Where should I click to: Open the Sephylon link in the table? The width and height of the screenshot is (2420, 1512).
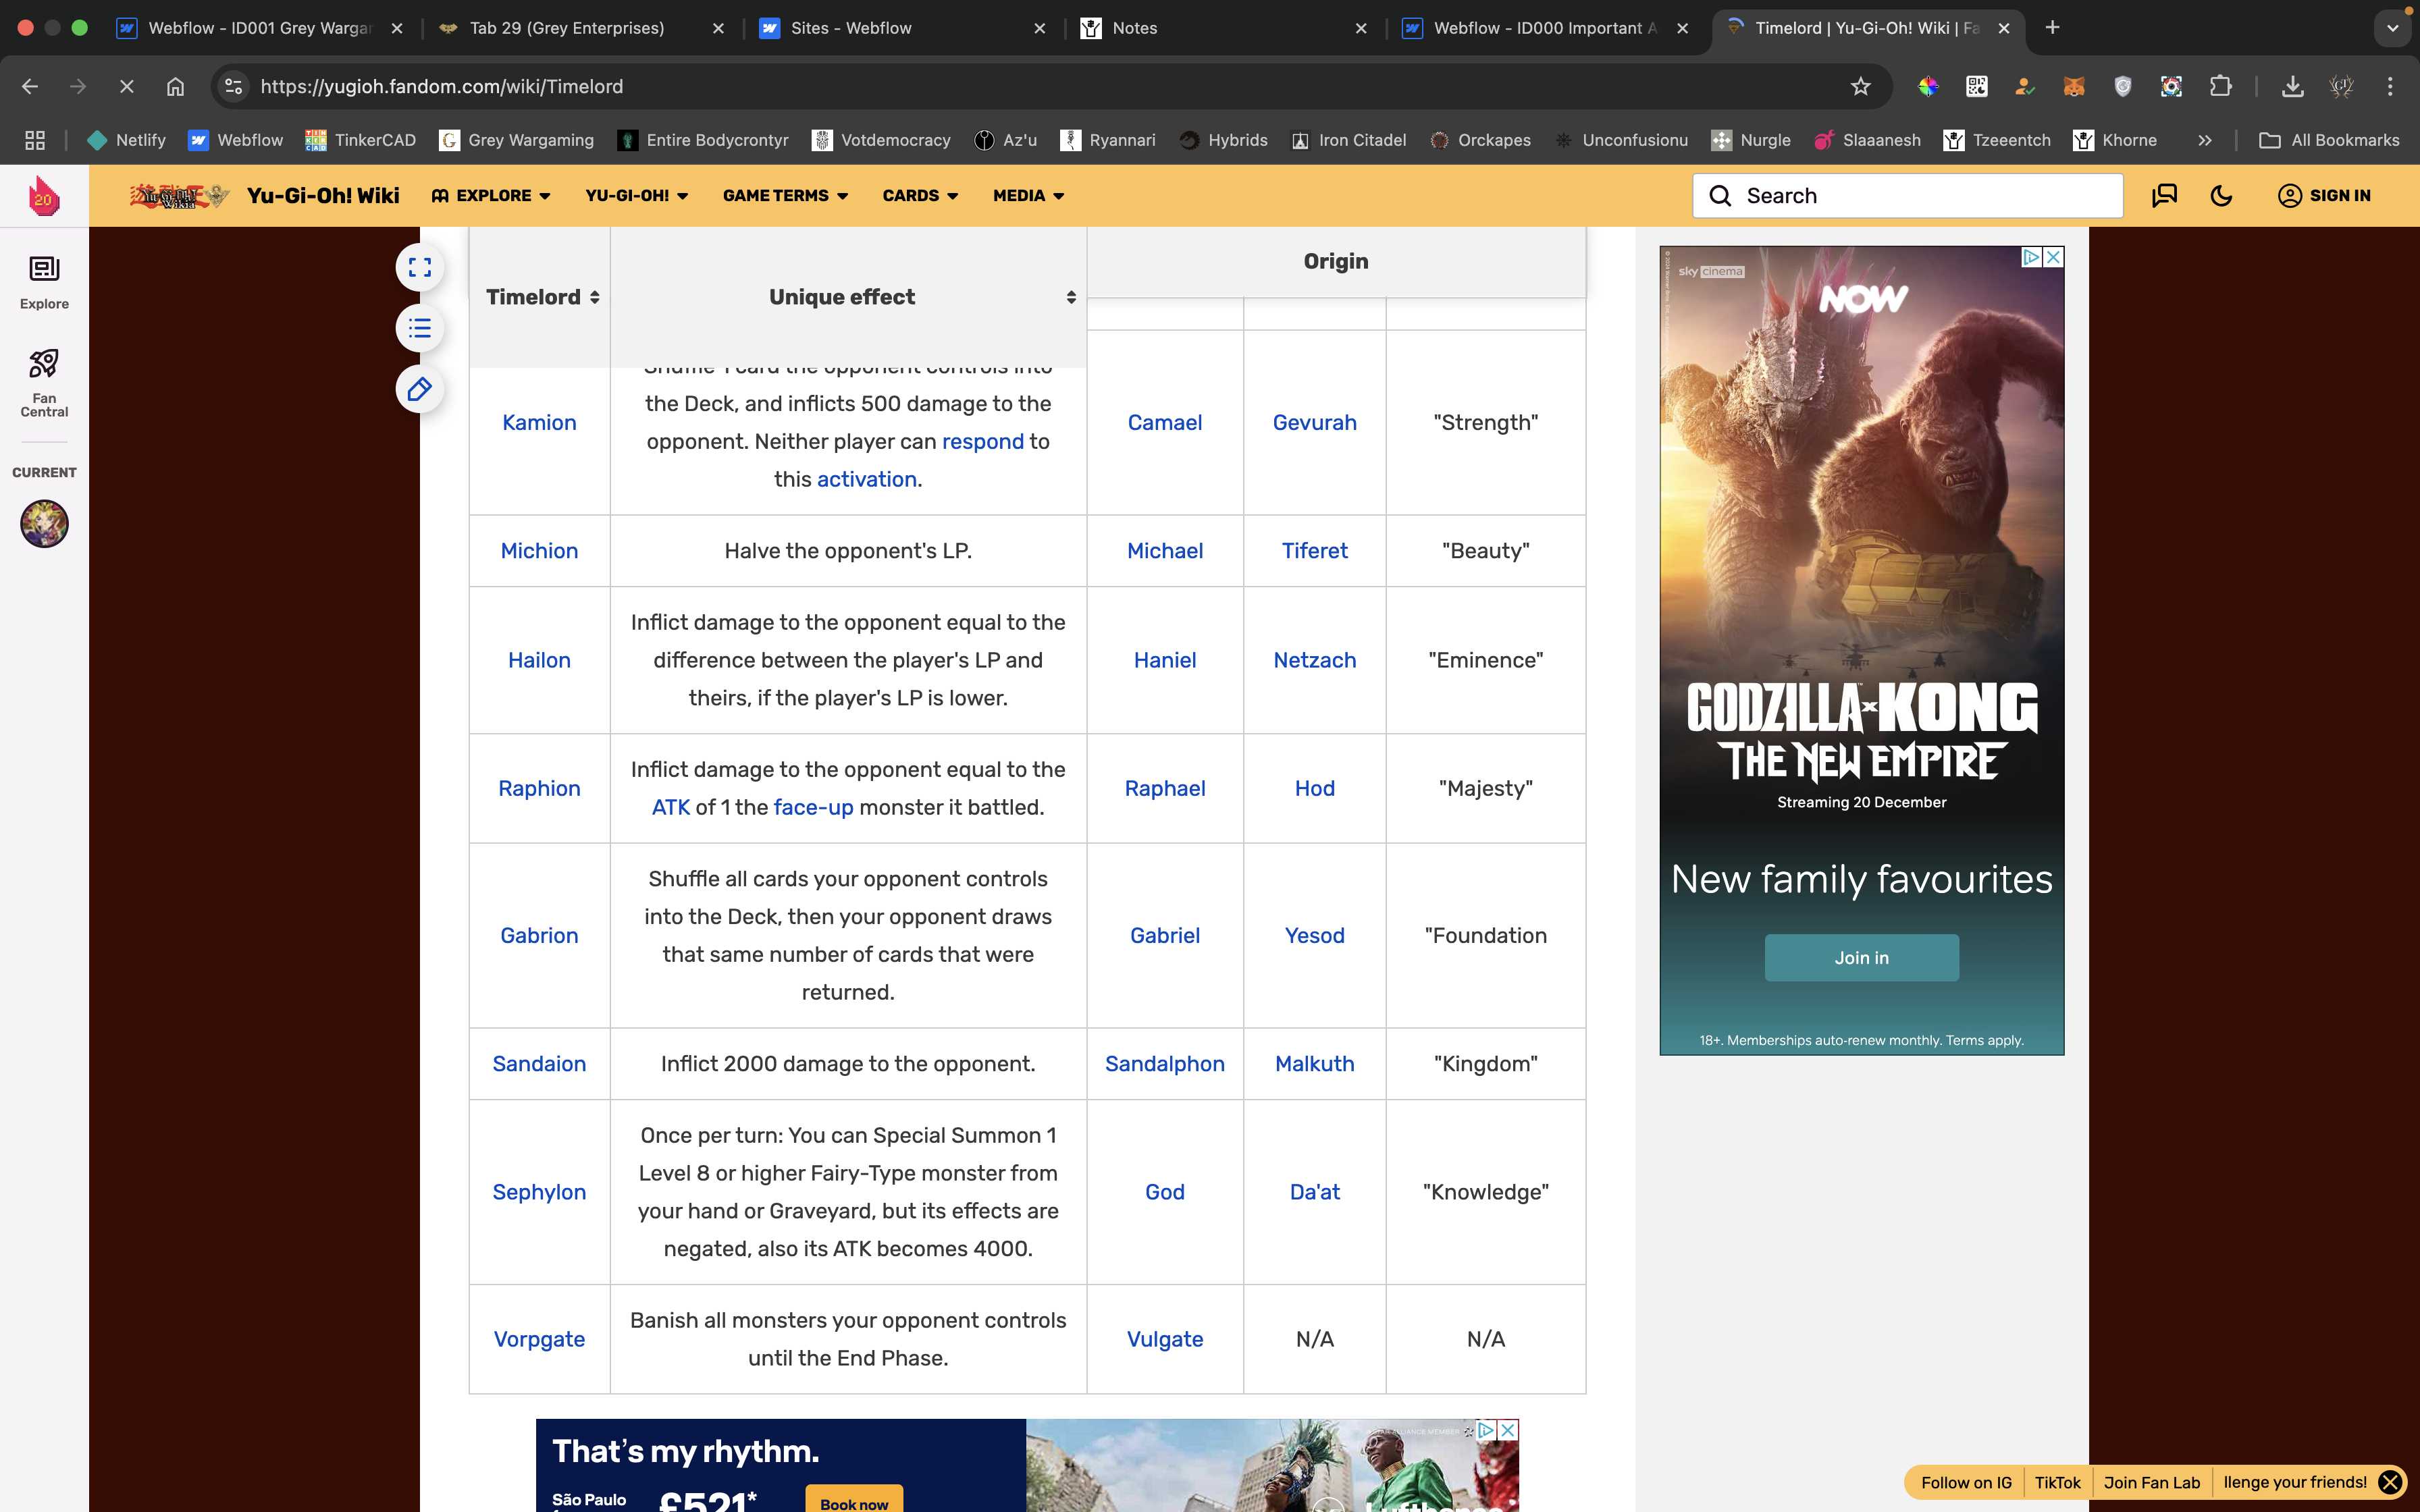pyautogui.click(x=539, y=1192)
